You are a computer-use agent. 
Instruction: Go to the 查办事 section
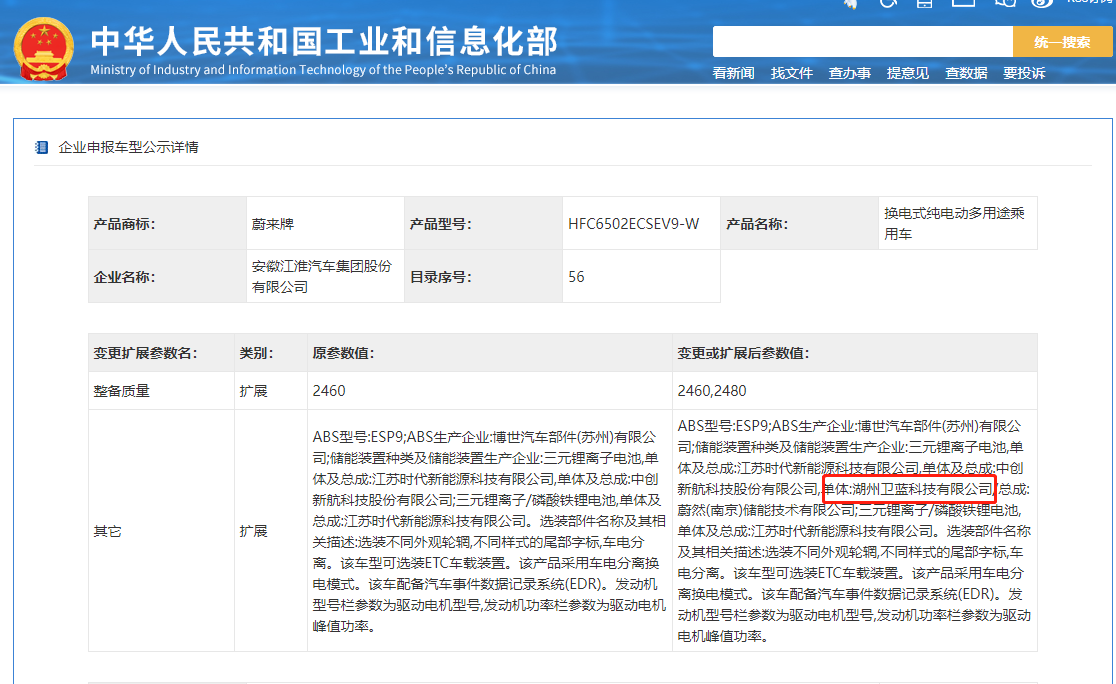click(849, 73)
